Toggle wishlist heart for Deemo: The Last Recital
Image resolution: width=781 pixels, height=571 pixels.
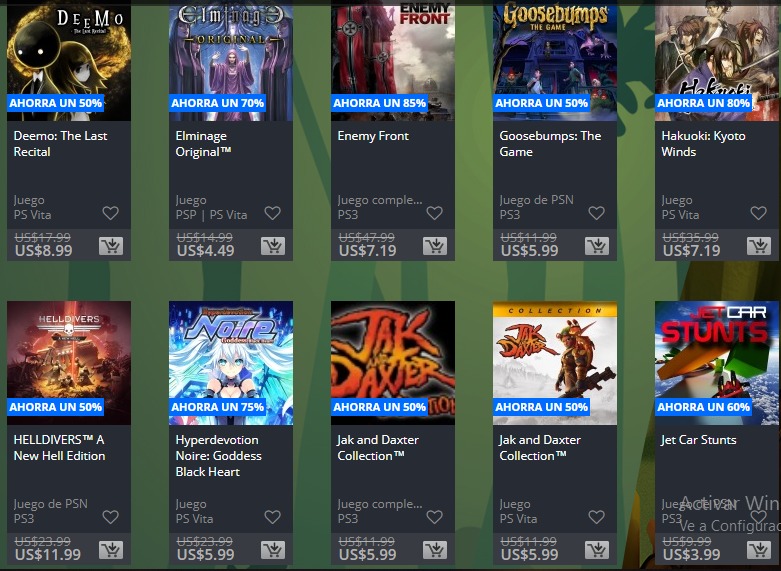click(x=111, y=213)
